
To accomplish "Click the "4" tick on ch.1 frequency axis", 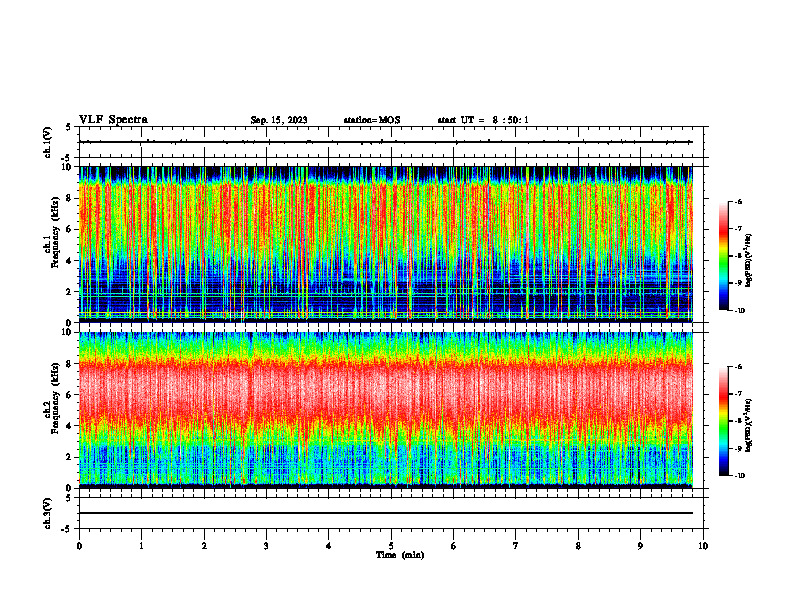I will pos(70,261).
